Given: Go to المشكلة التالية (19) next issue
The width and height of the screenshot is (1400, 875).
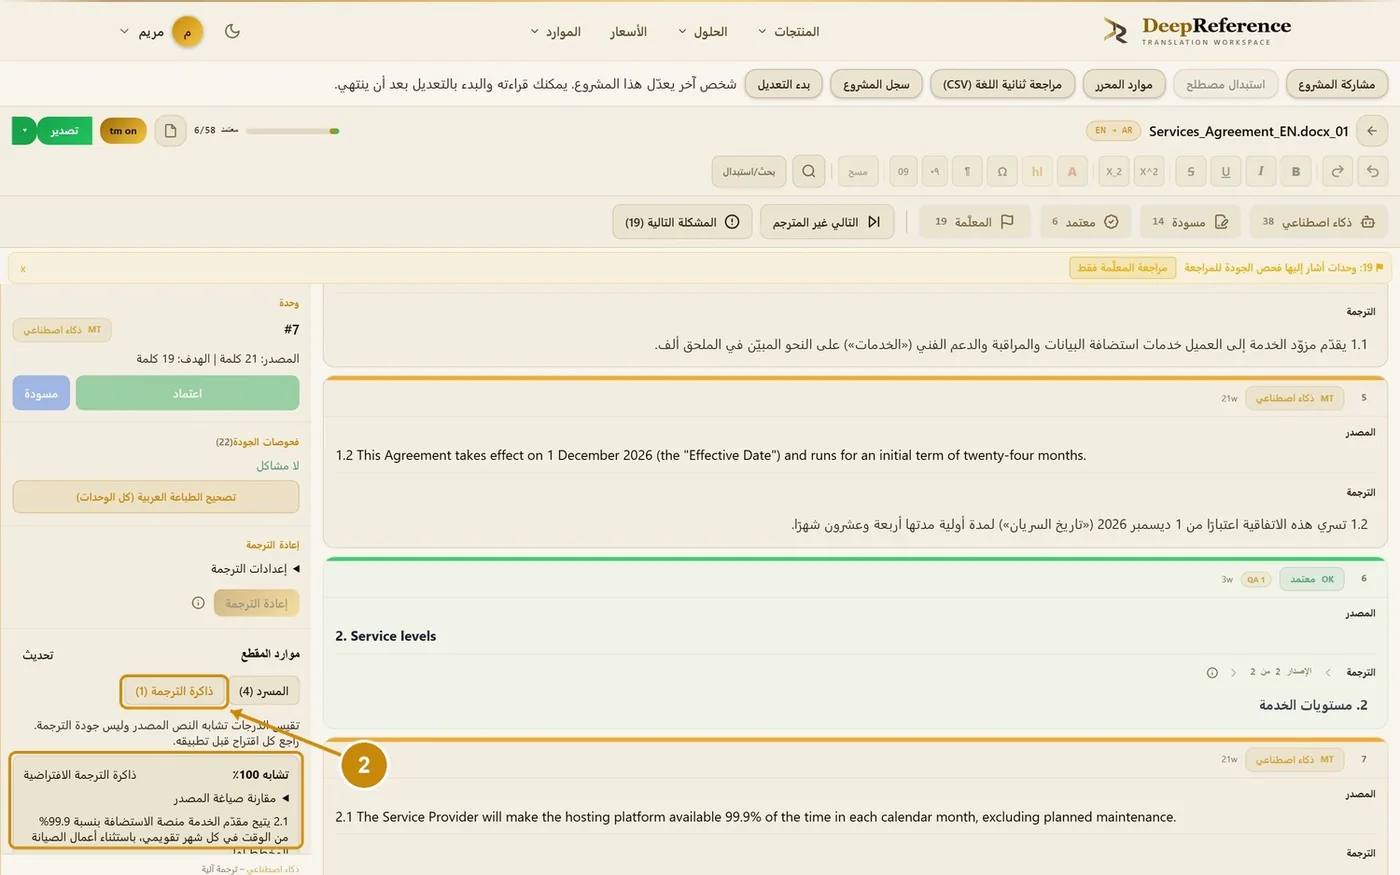Looking at the screenshot, I should coord(682,222).
